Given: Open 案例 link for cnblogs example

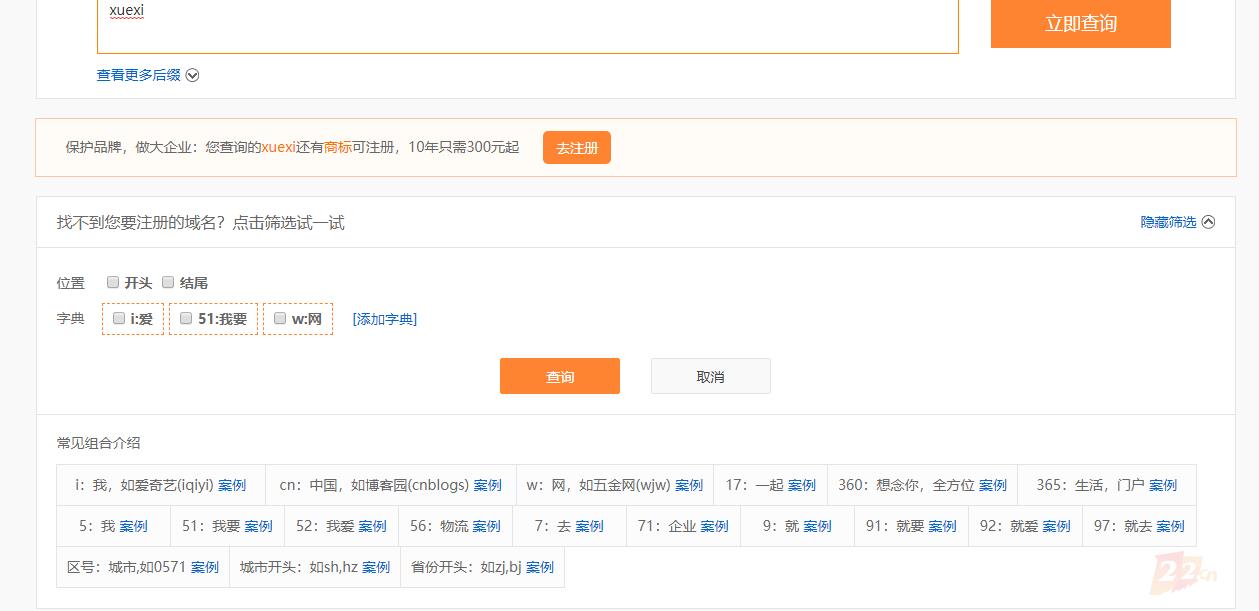Looking at the screenshot, I should [488, 485].
